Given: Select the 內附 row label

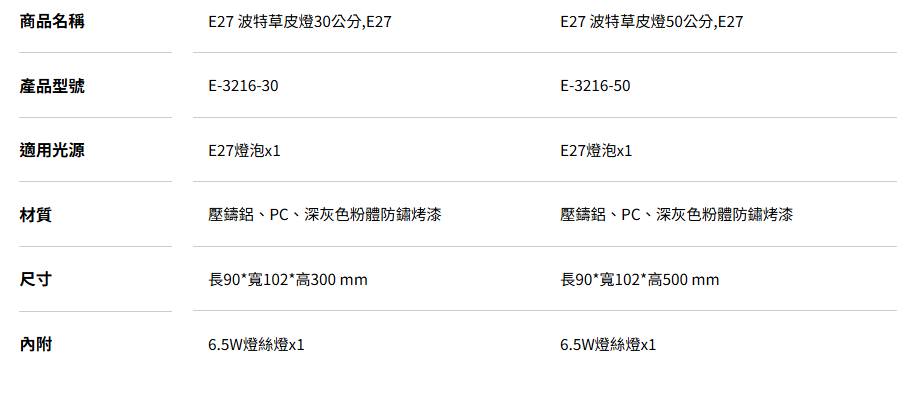Looking at the screenshot, I should pyautogui.click(x=36, y=345).
